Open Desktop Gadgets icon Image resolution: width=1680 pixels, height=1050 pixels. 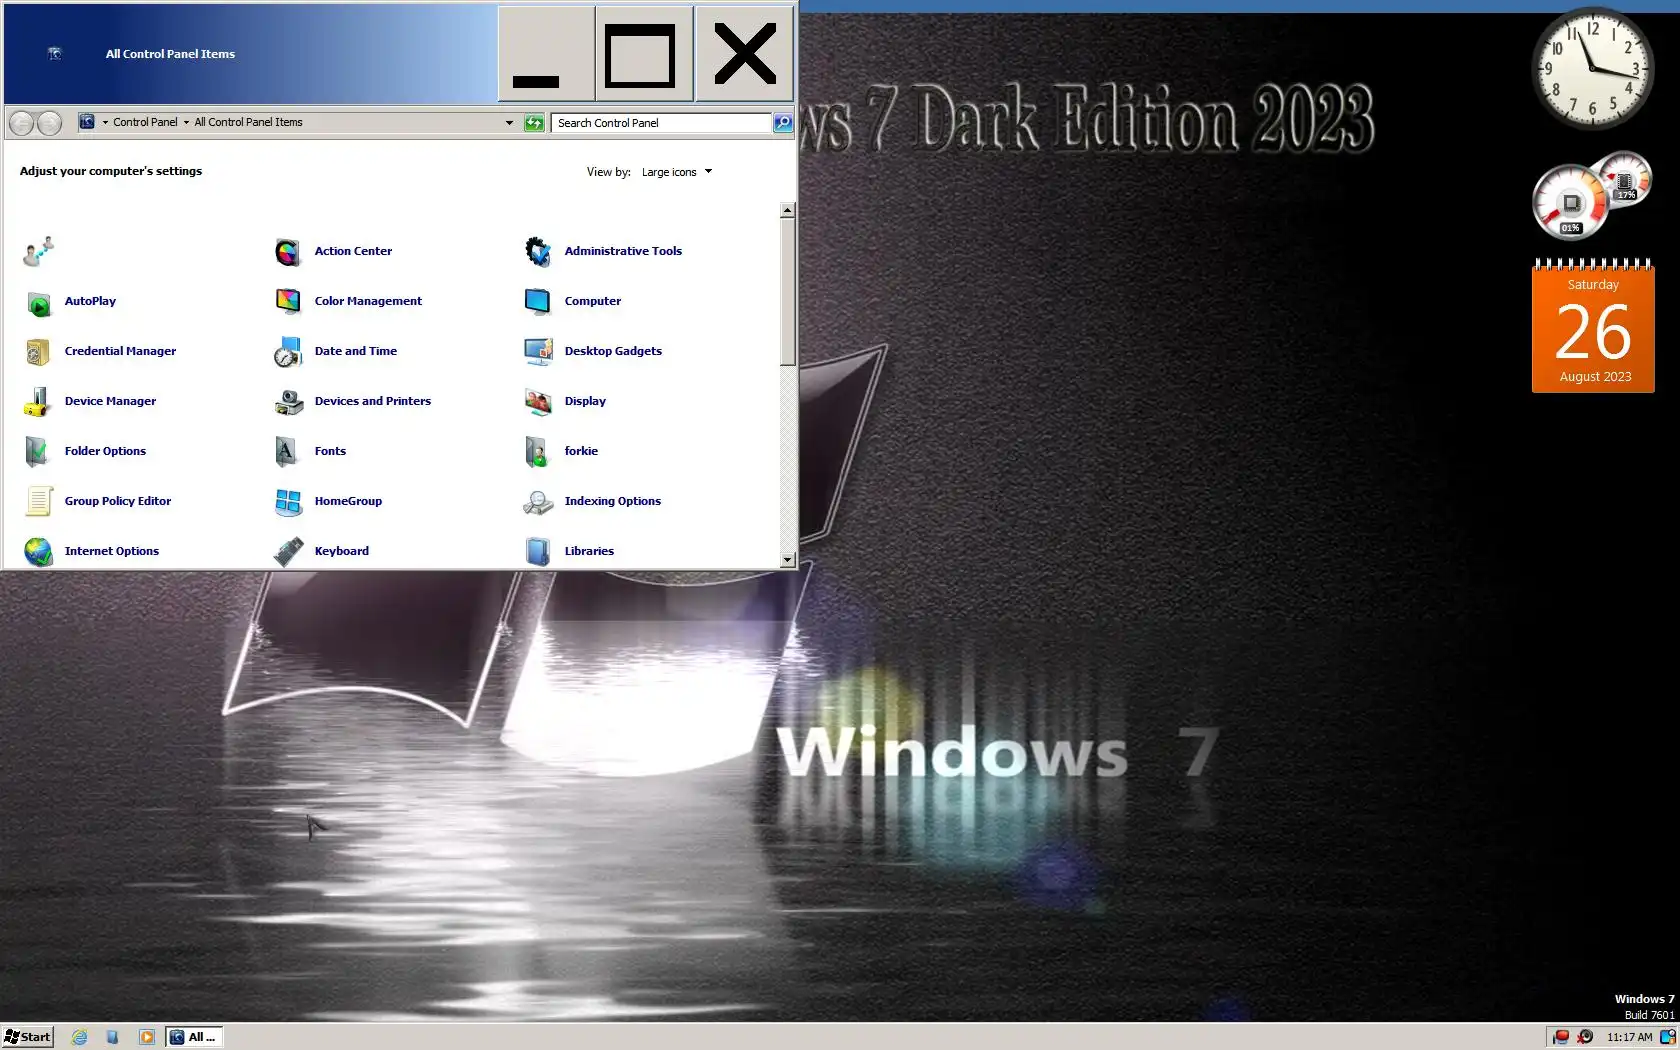point(538,351)
